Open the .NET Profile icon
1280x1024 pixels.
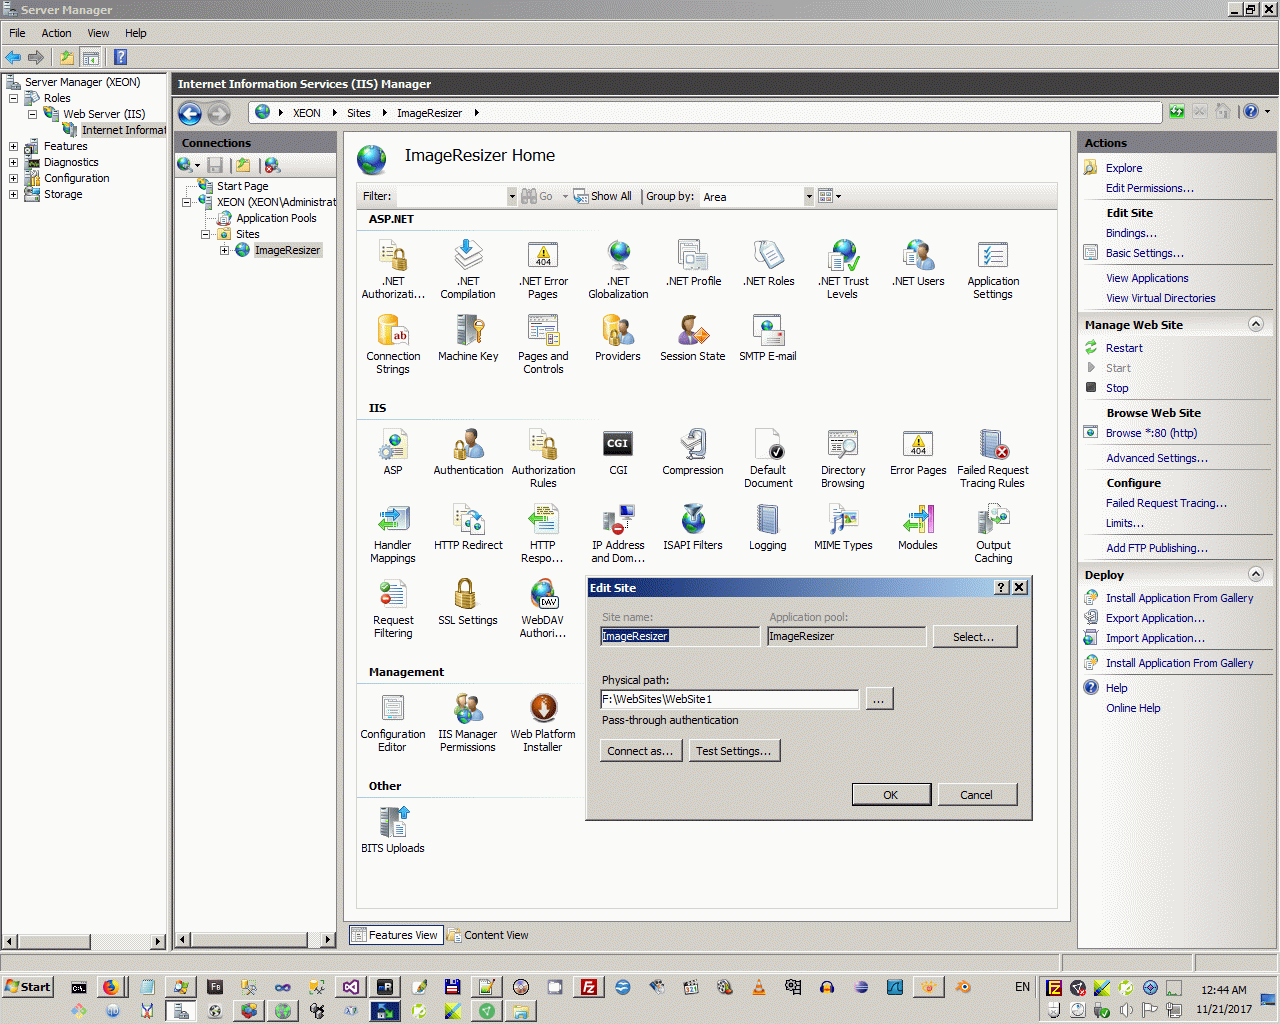pyautogui.click(x=693, y=263)
